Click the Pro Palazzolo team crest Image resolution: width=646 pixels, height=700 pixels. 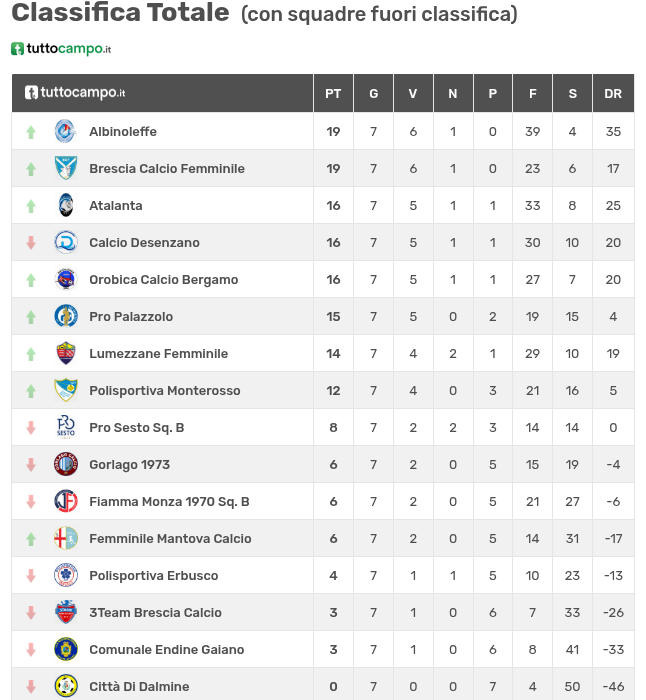click(65, 316)
